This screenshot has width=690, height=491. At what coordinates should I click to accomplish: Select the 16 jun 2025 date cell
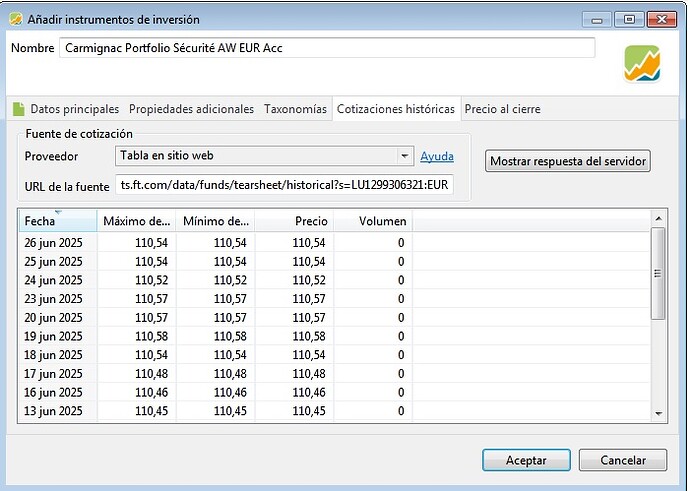pyautogui.click(x=53, y=392)
